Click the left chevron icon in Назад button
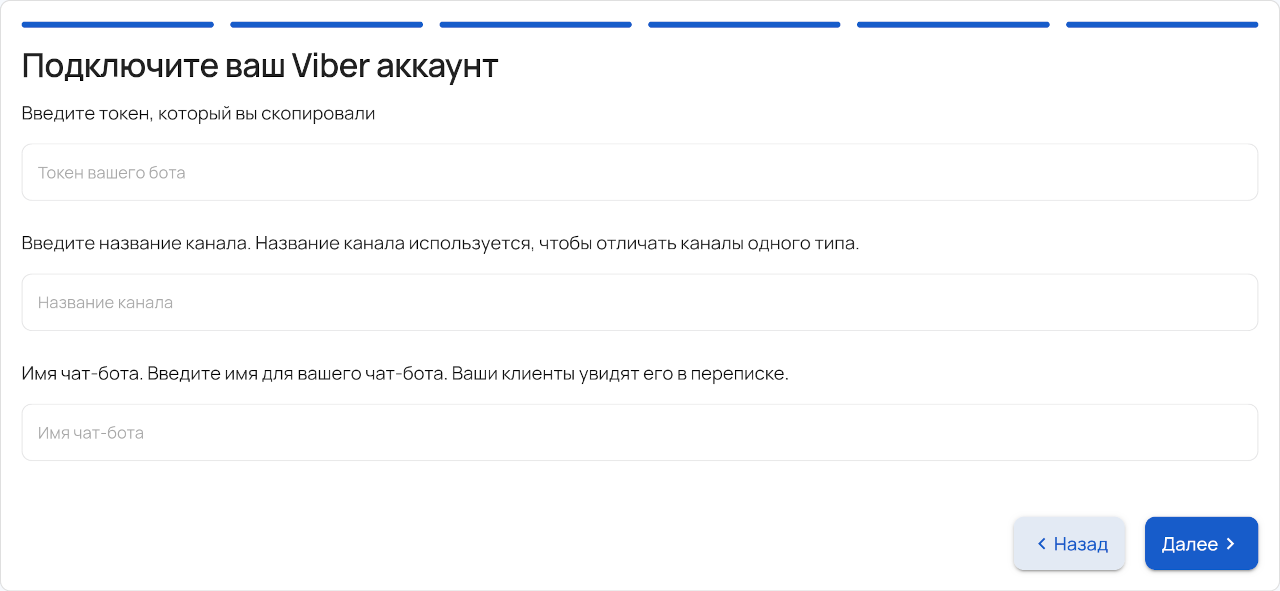1280x591 pixels. (1041, 544)
